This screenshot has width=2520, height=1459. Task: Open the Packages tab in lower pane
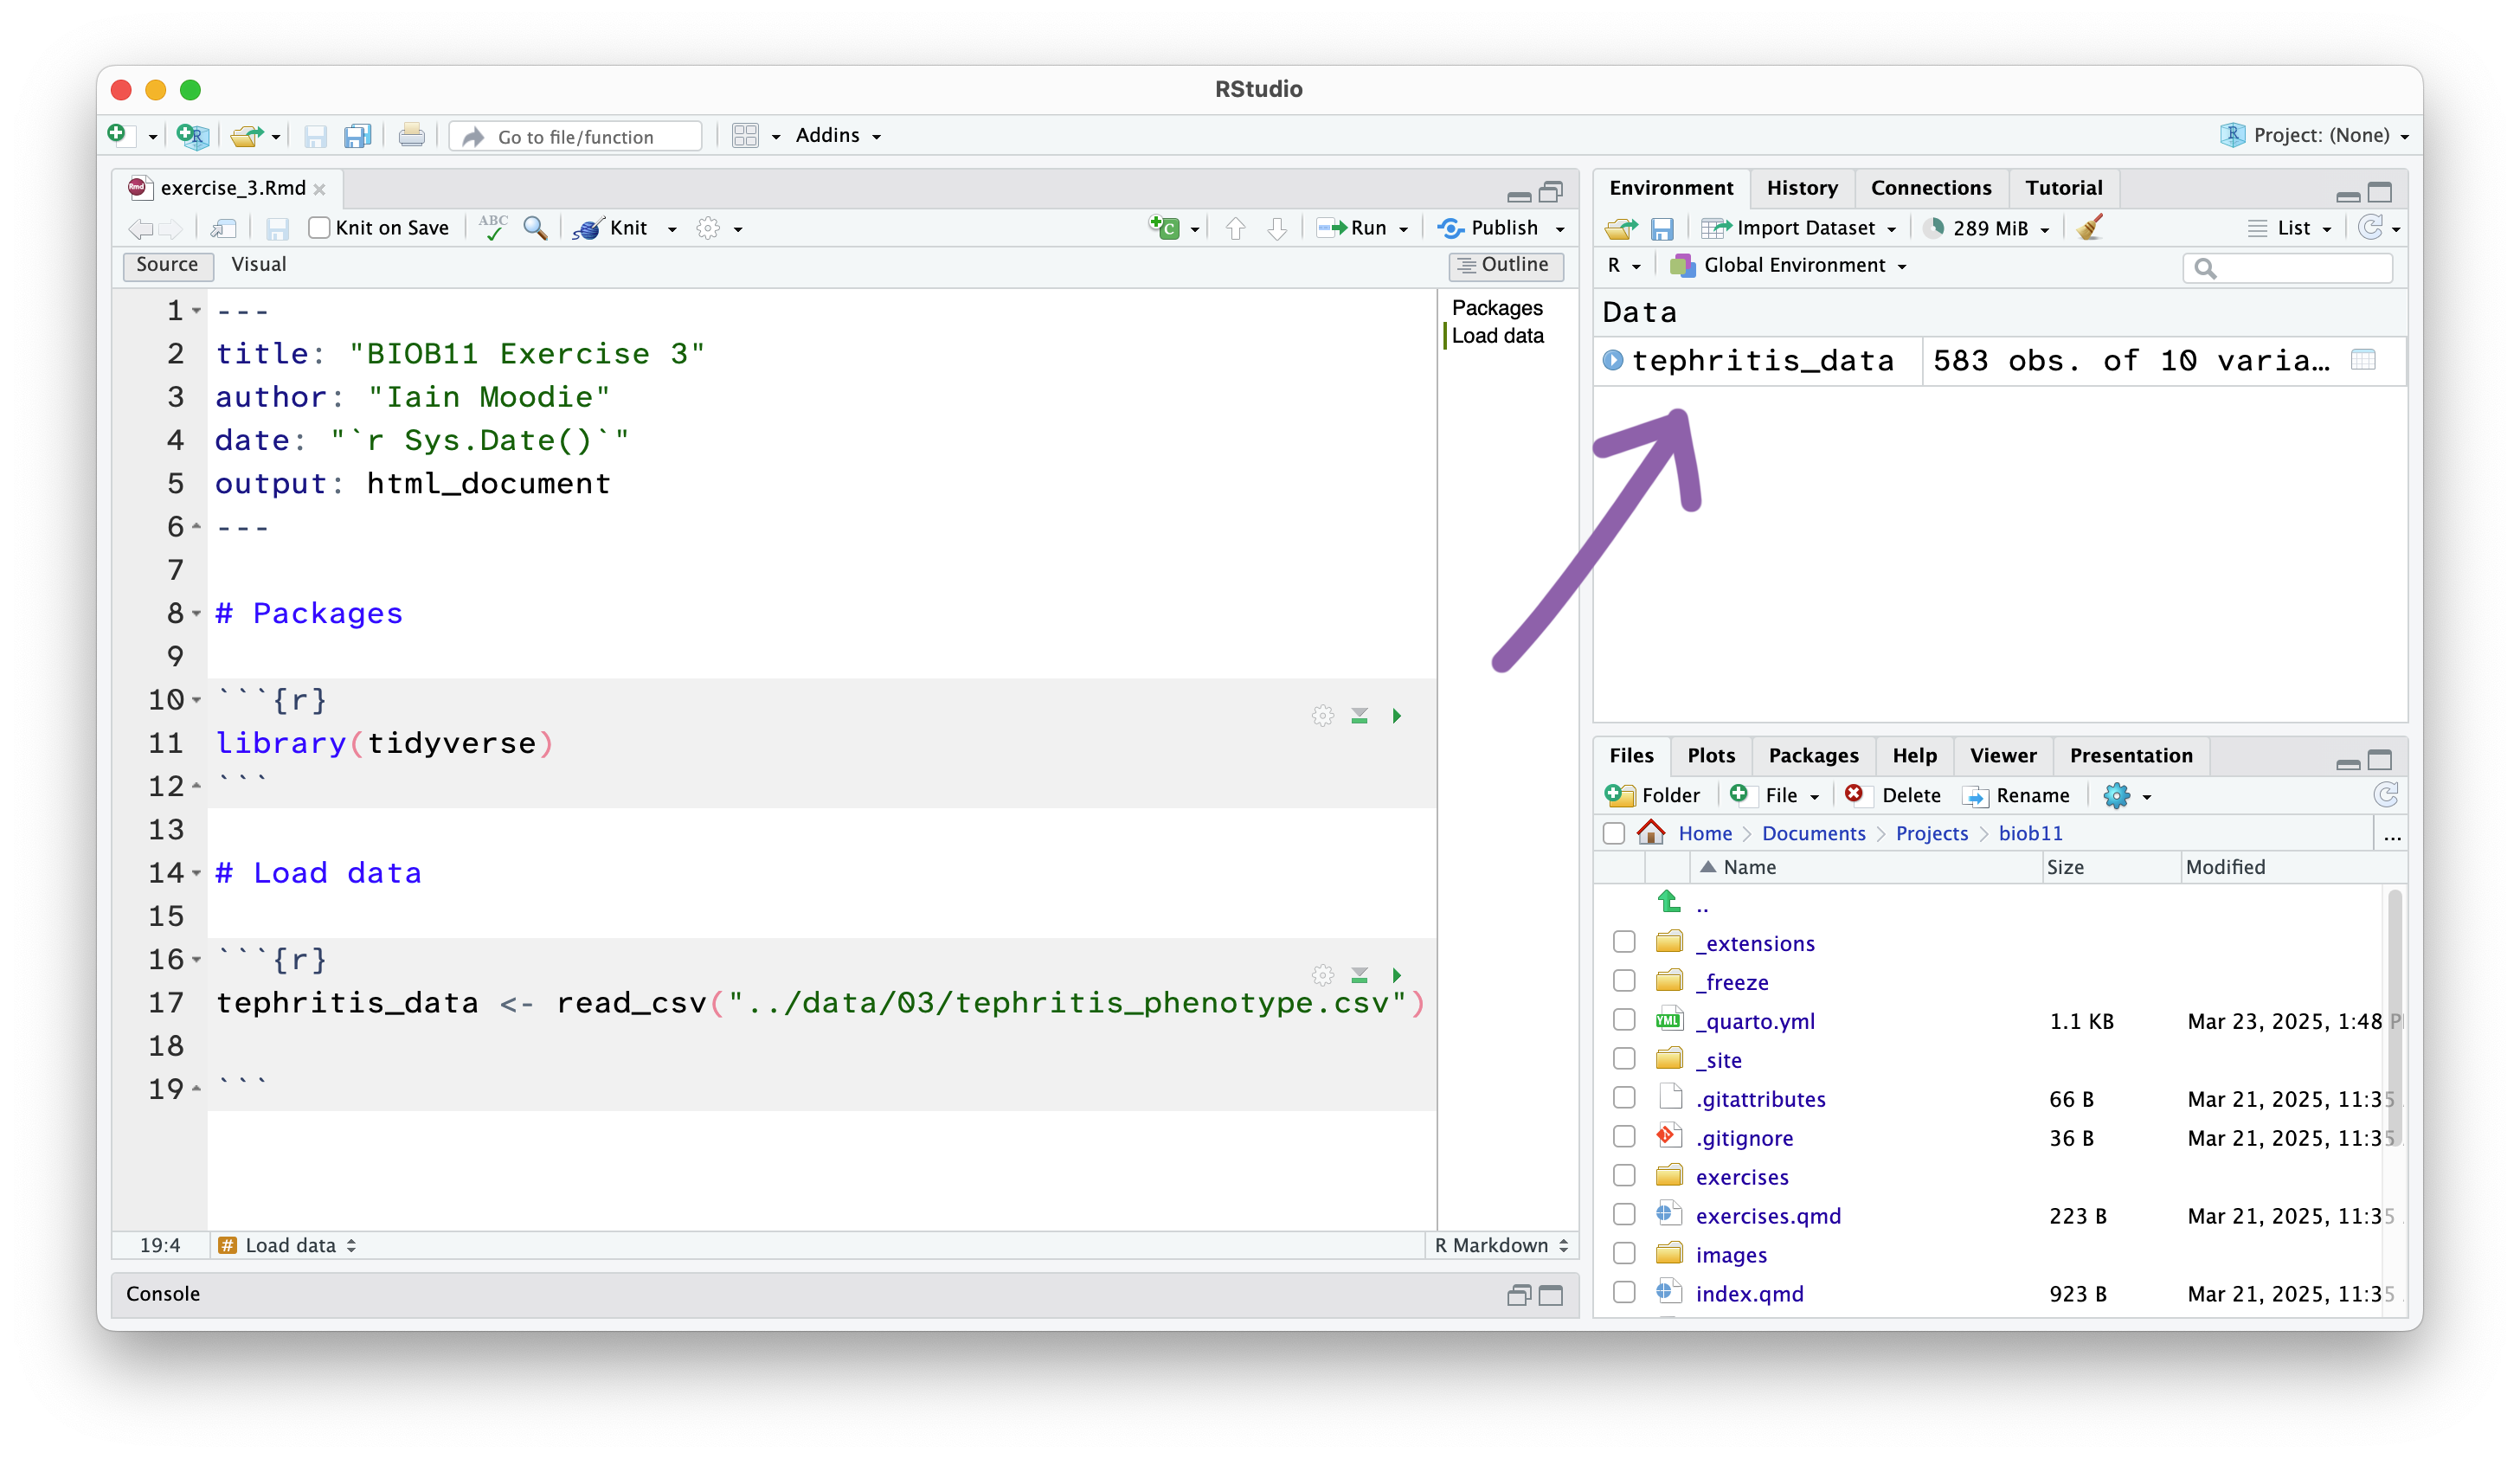pyautogui.click(x=1812, y=755)
